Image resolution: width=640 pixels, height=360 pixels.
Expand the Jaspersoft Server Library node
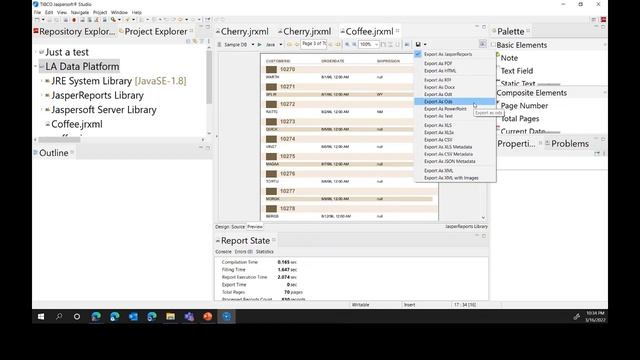click(x=42, y=110)
